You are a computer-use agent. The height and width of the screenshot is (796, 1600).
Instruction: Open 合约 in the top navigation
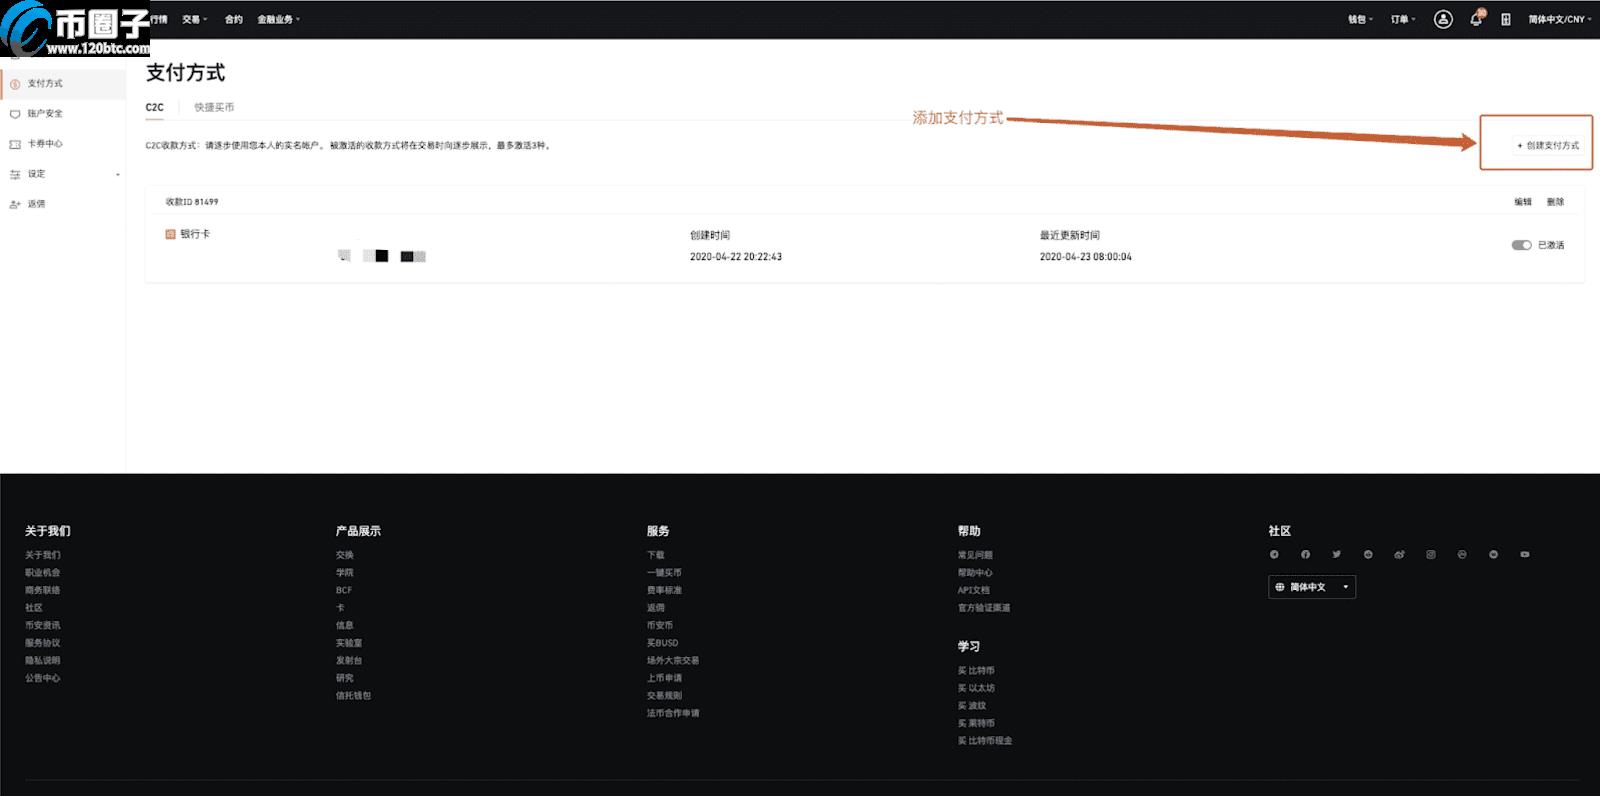[x=233, y=19]
